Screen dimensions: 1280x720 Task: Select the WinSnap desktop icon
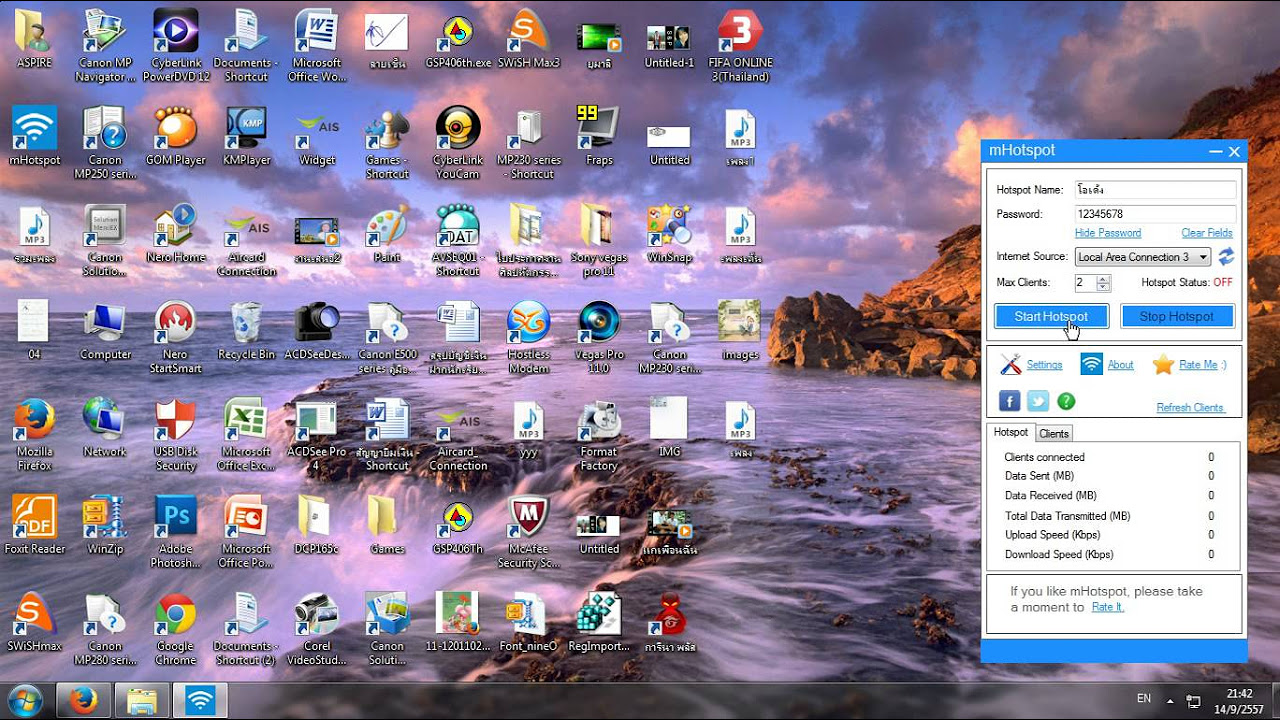[x=669, y=234]
